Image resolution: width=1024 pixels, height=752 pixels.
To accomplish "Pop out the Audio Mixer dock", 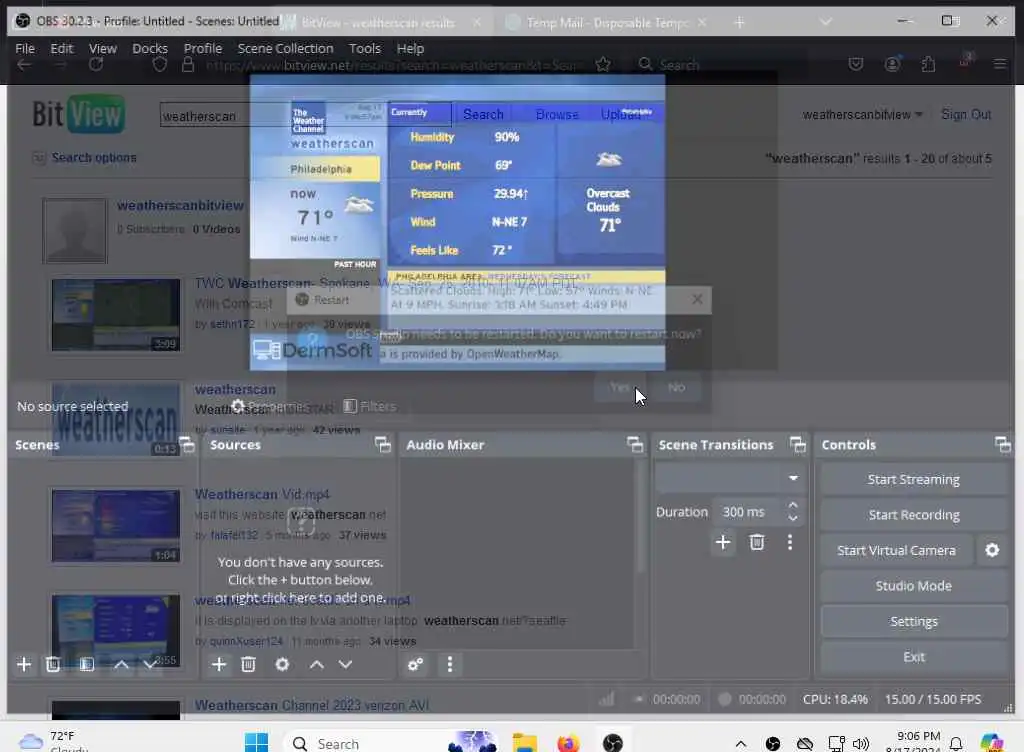I will tap(635, 445).
